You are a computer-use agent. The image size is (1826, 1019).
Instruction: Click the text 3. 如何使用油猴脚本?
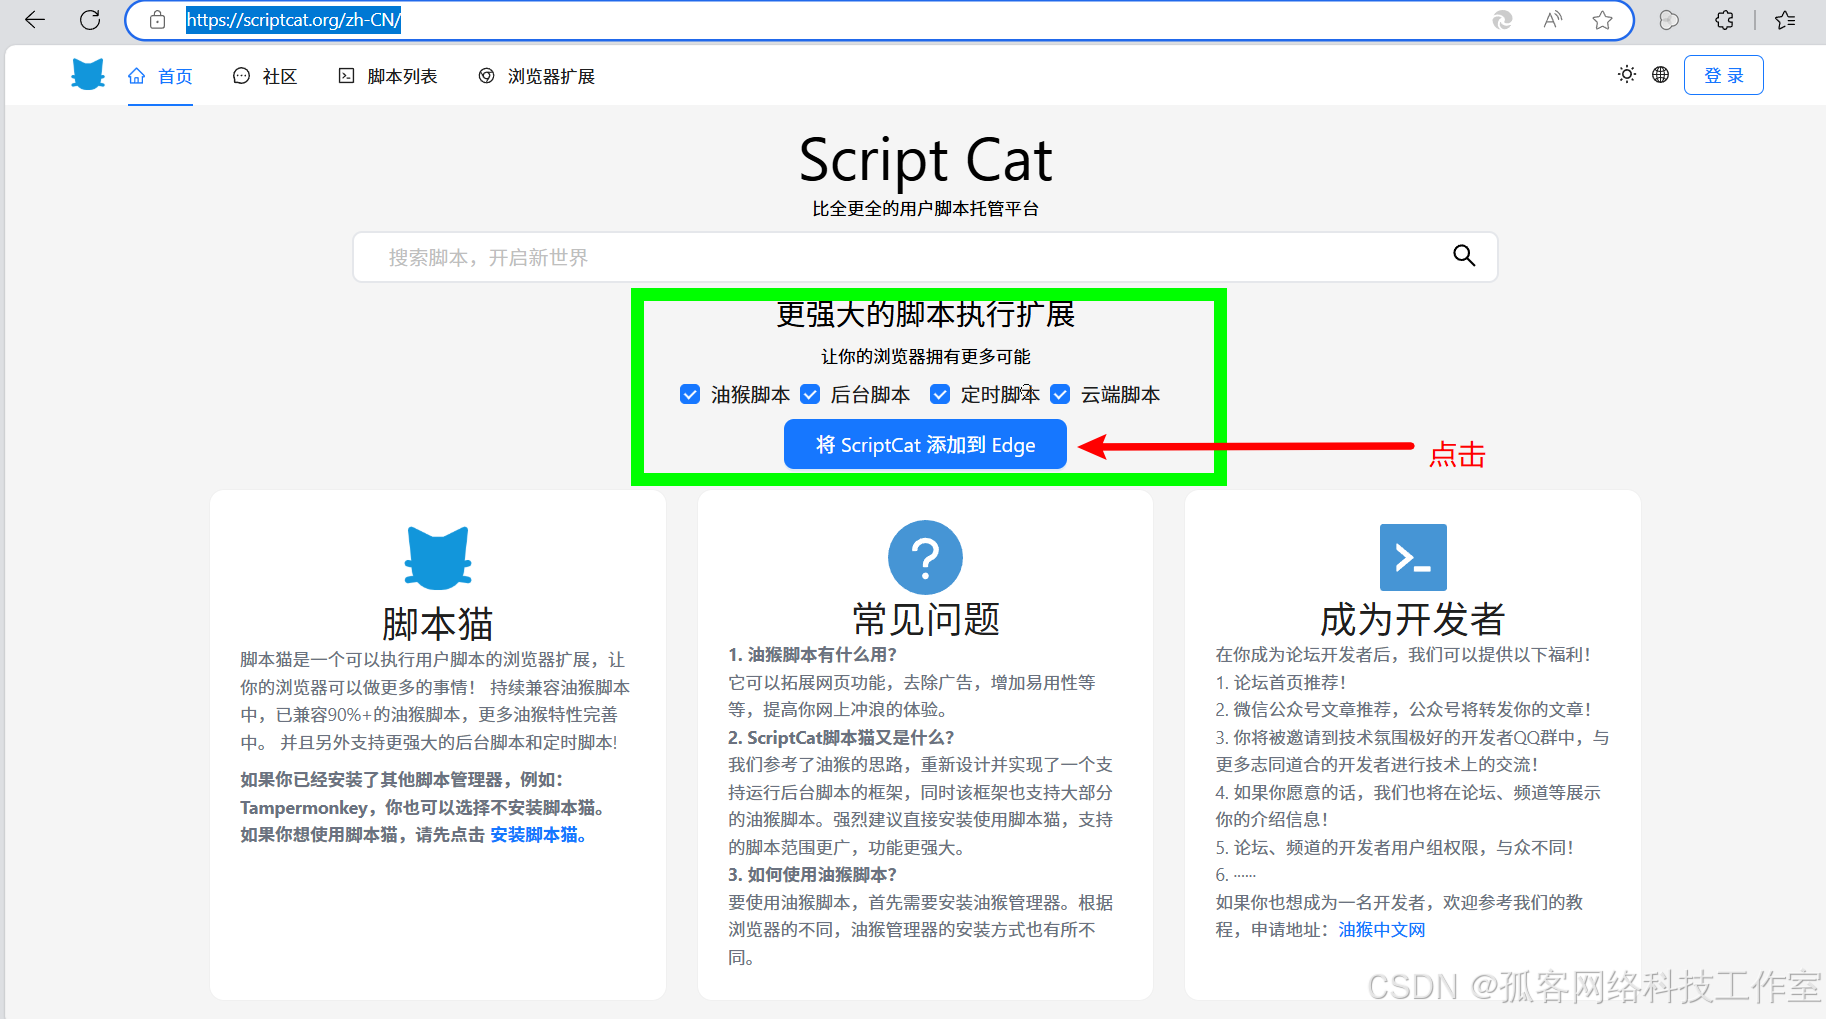(x=813, y=875)
